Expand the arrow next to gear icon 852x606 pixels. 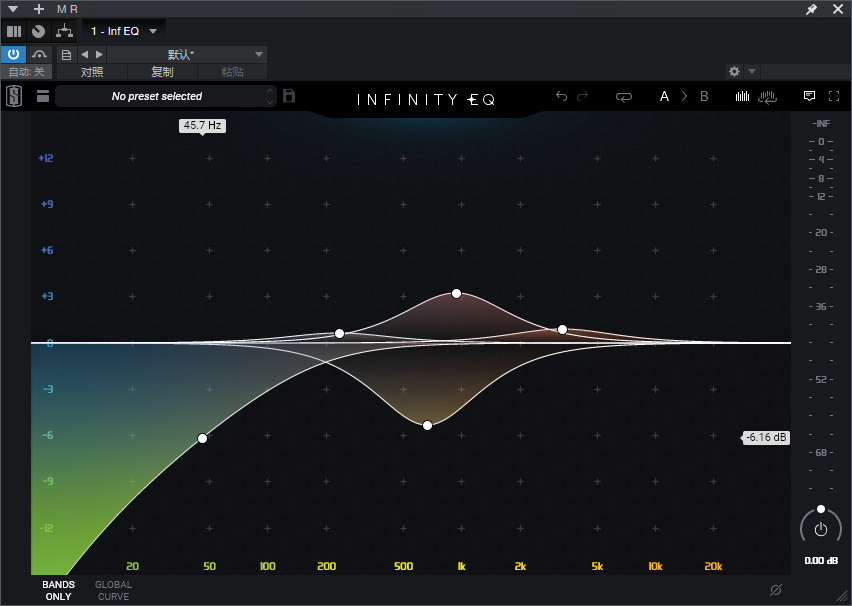(752, 71)
